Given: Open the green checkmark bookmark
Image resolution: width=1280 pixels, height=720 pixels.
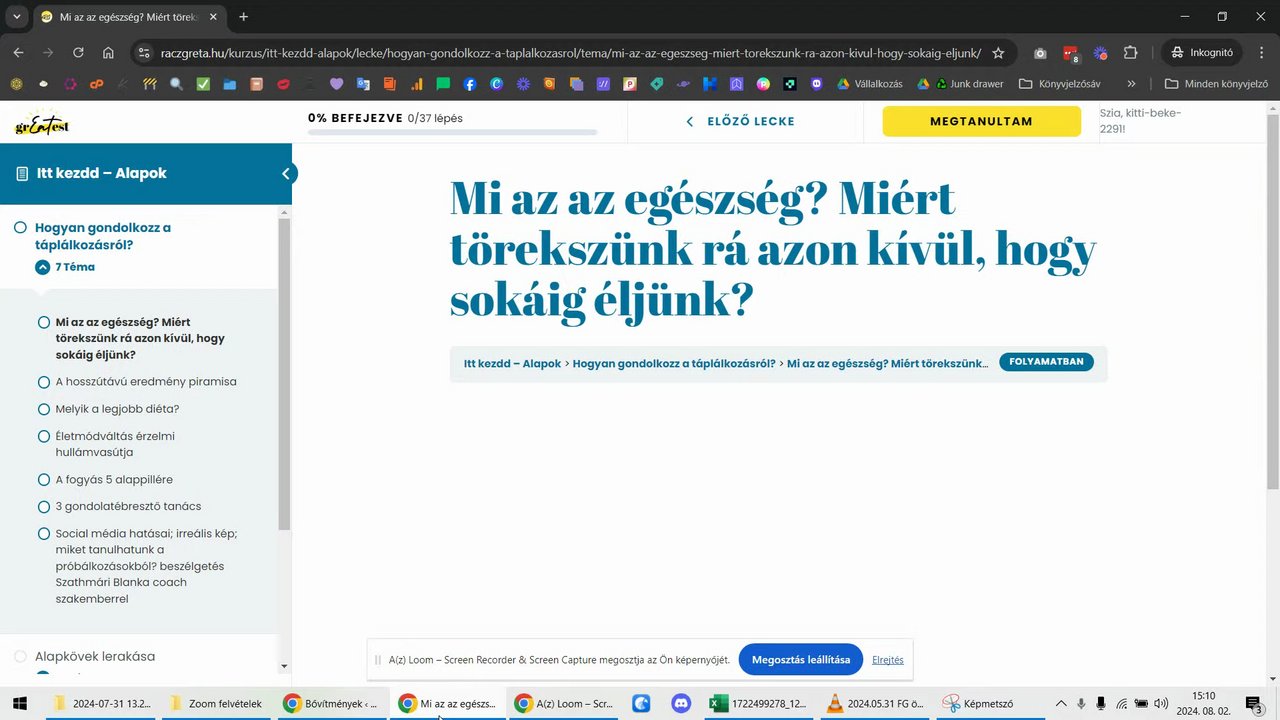Looking at the screenshot, I should pos(203,84).
